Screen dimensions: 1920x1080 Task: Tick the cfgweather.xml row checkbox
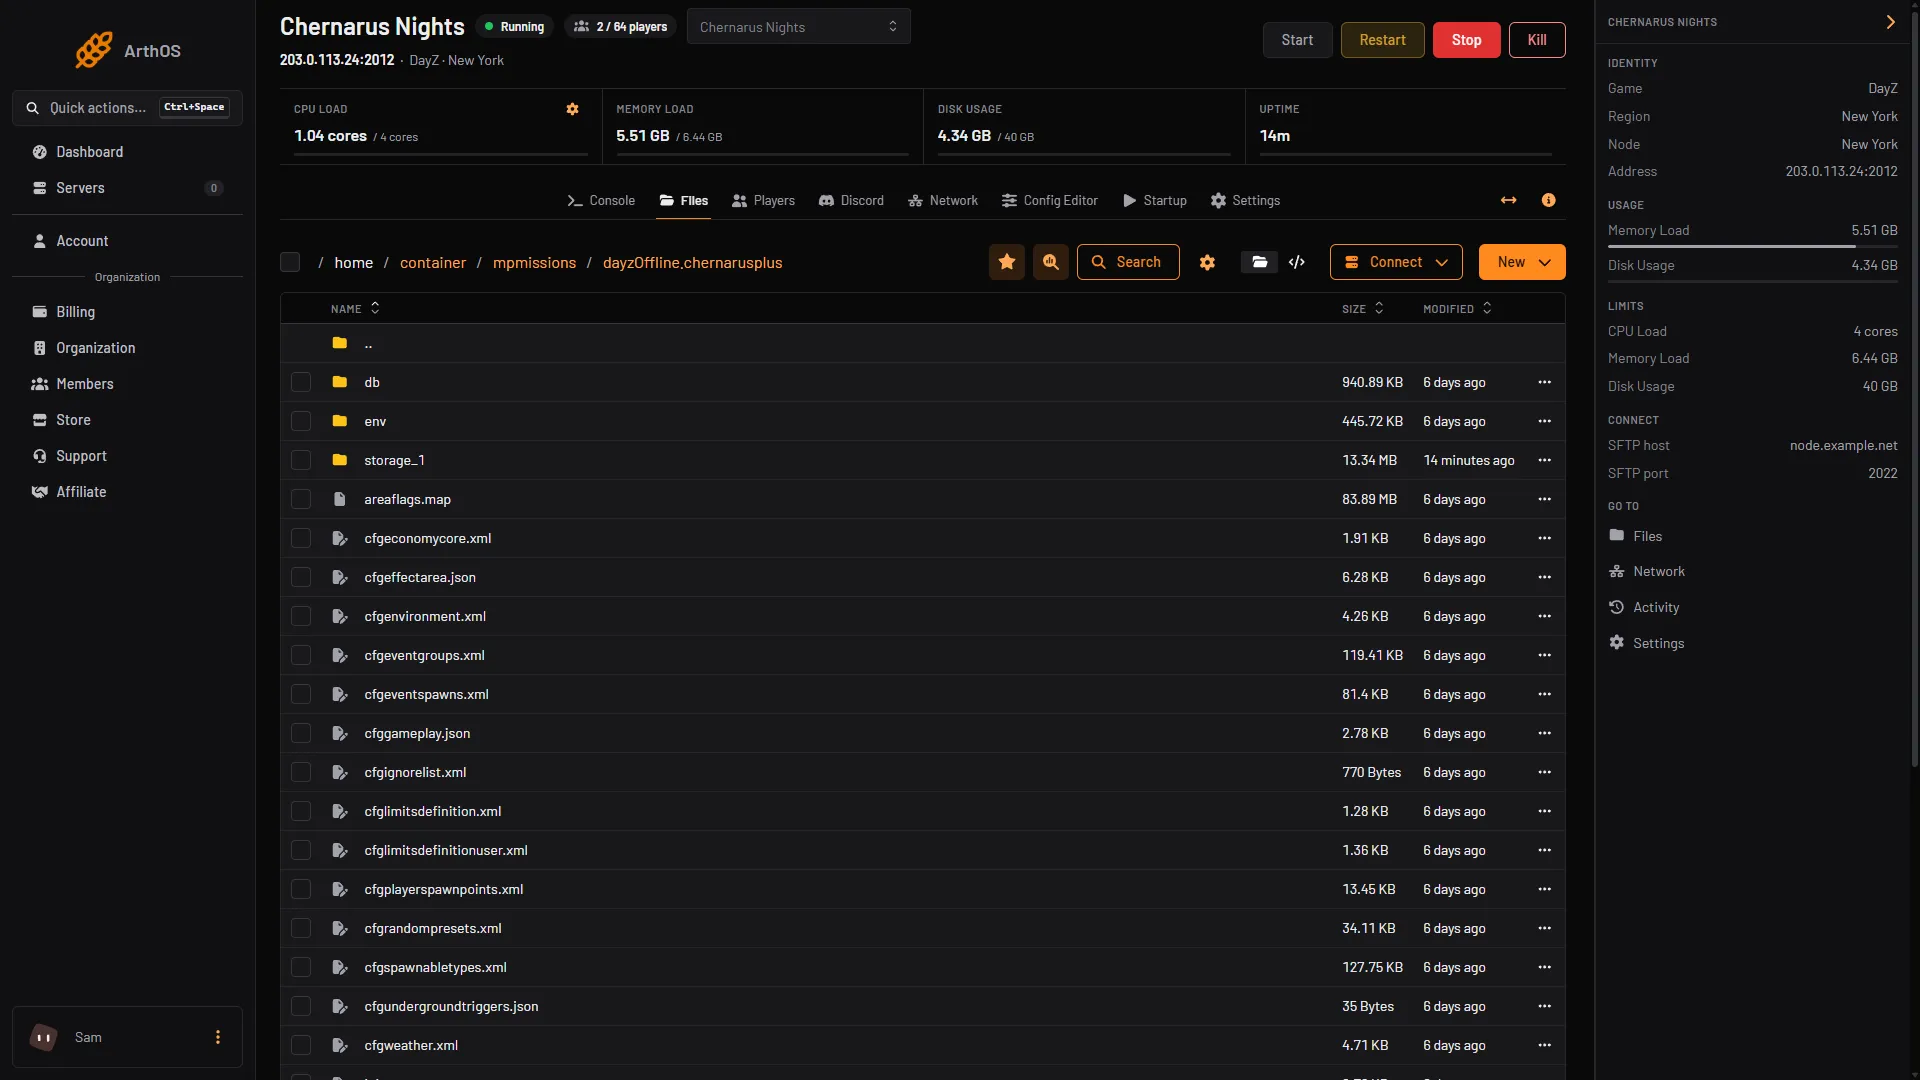[x=301, y=1045]
